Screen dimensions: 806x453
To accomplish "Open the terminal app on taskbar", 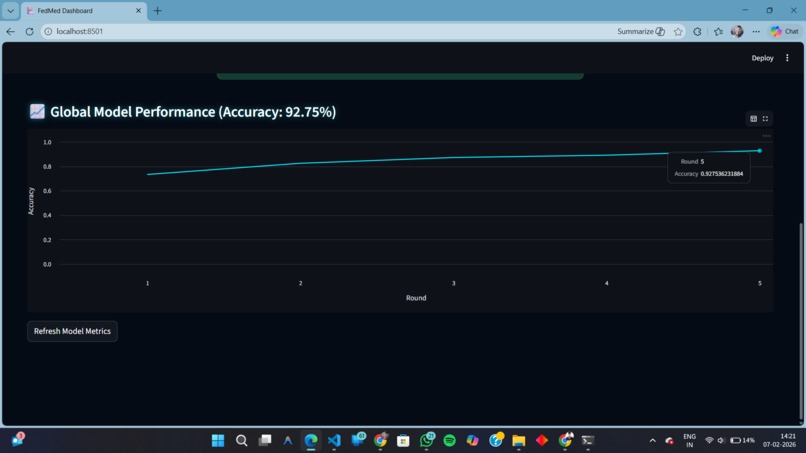I will click(x=588, y=441).
